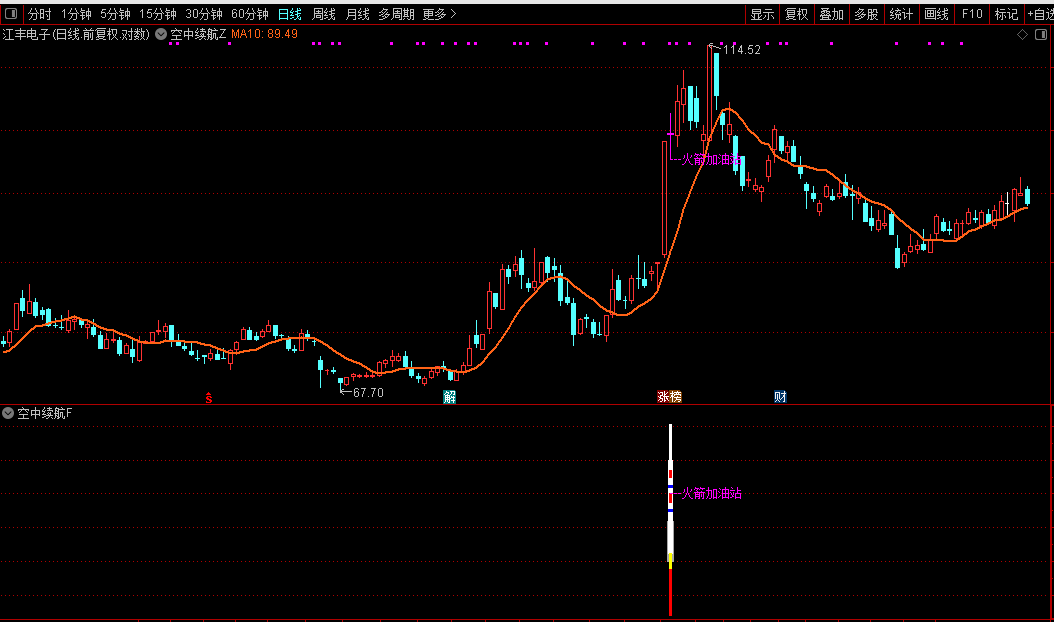Click the stock title 江丰电子(日线.前复权.对数)
The image size is (1054, 622).
coord(76,34)
